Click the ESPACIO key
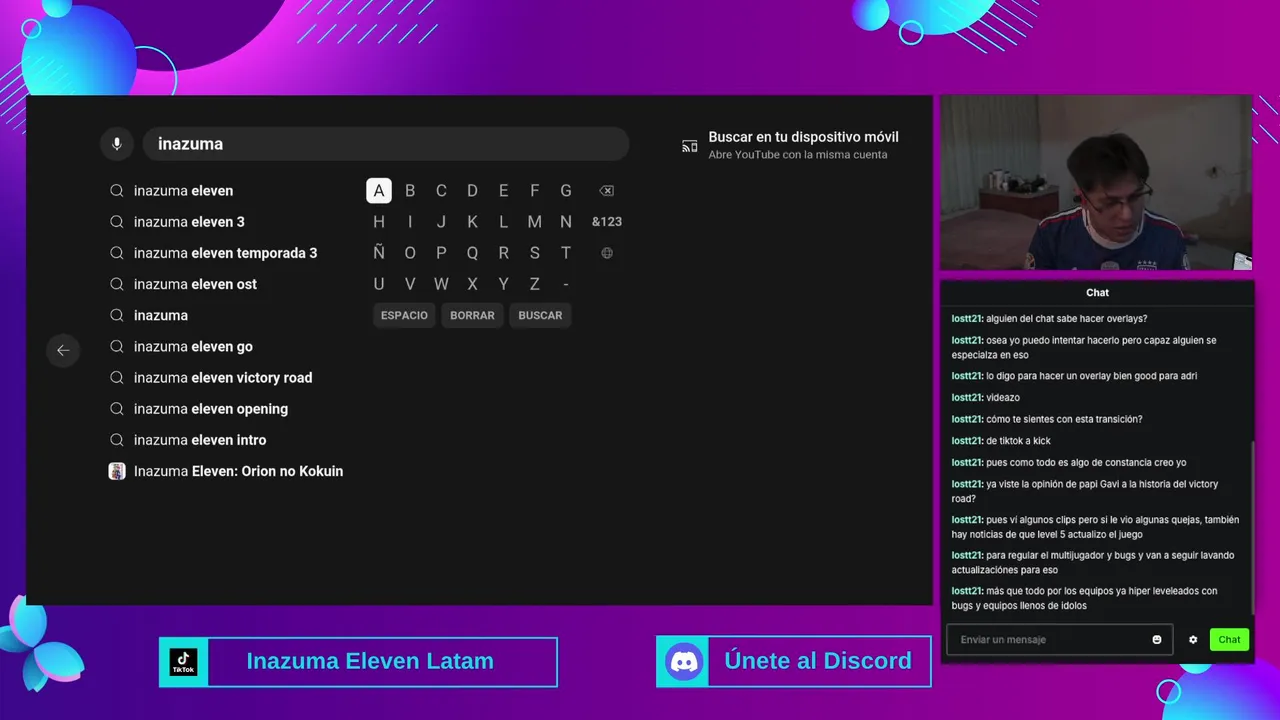 click(404, 315)
